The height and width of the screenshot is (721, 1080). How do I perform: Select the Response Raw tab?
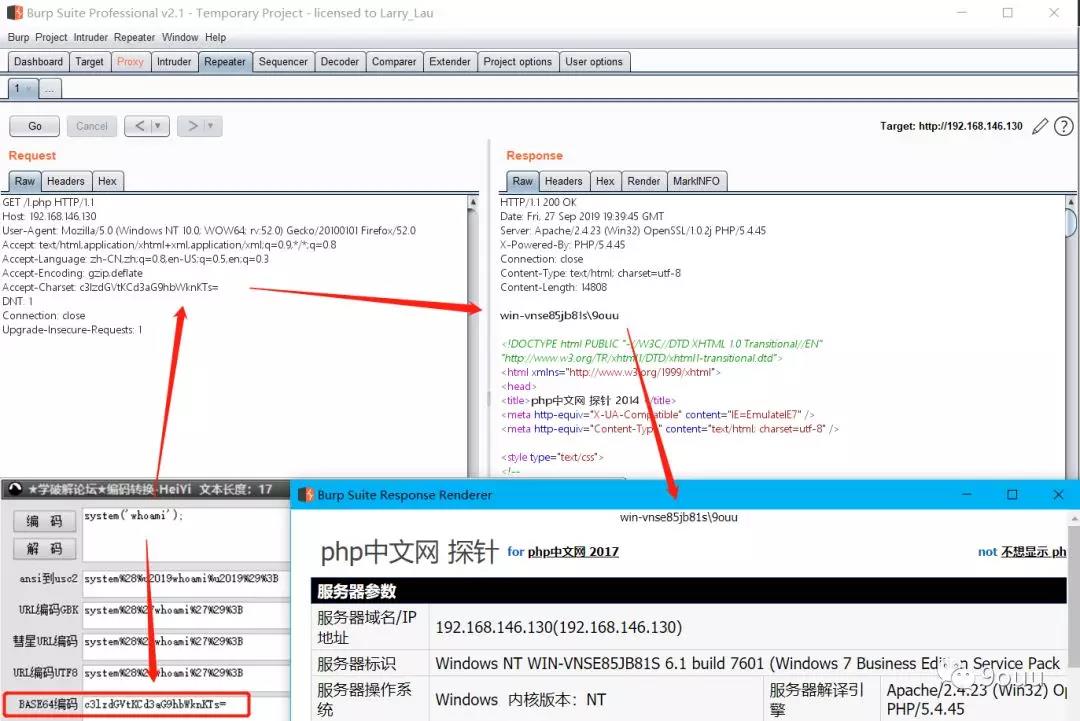(523, 181)
